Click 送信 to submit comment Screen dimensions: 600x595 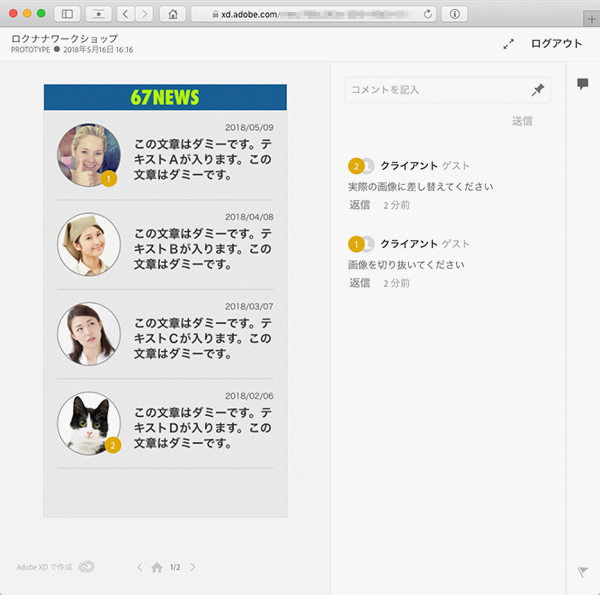click(522, 121)
